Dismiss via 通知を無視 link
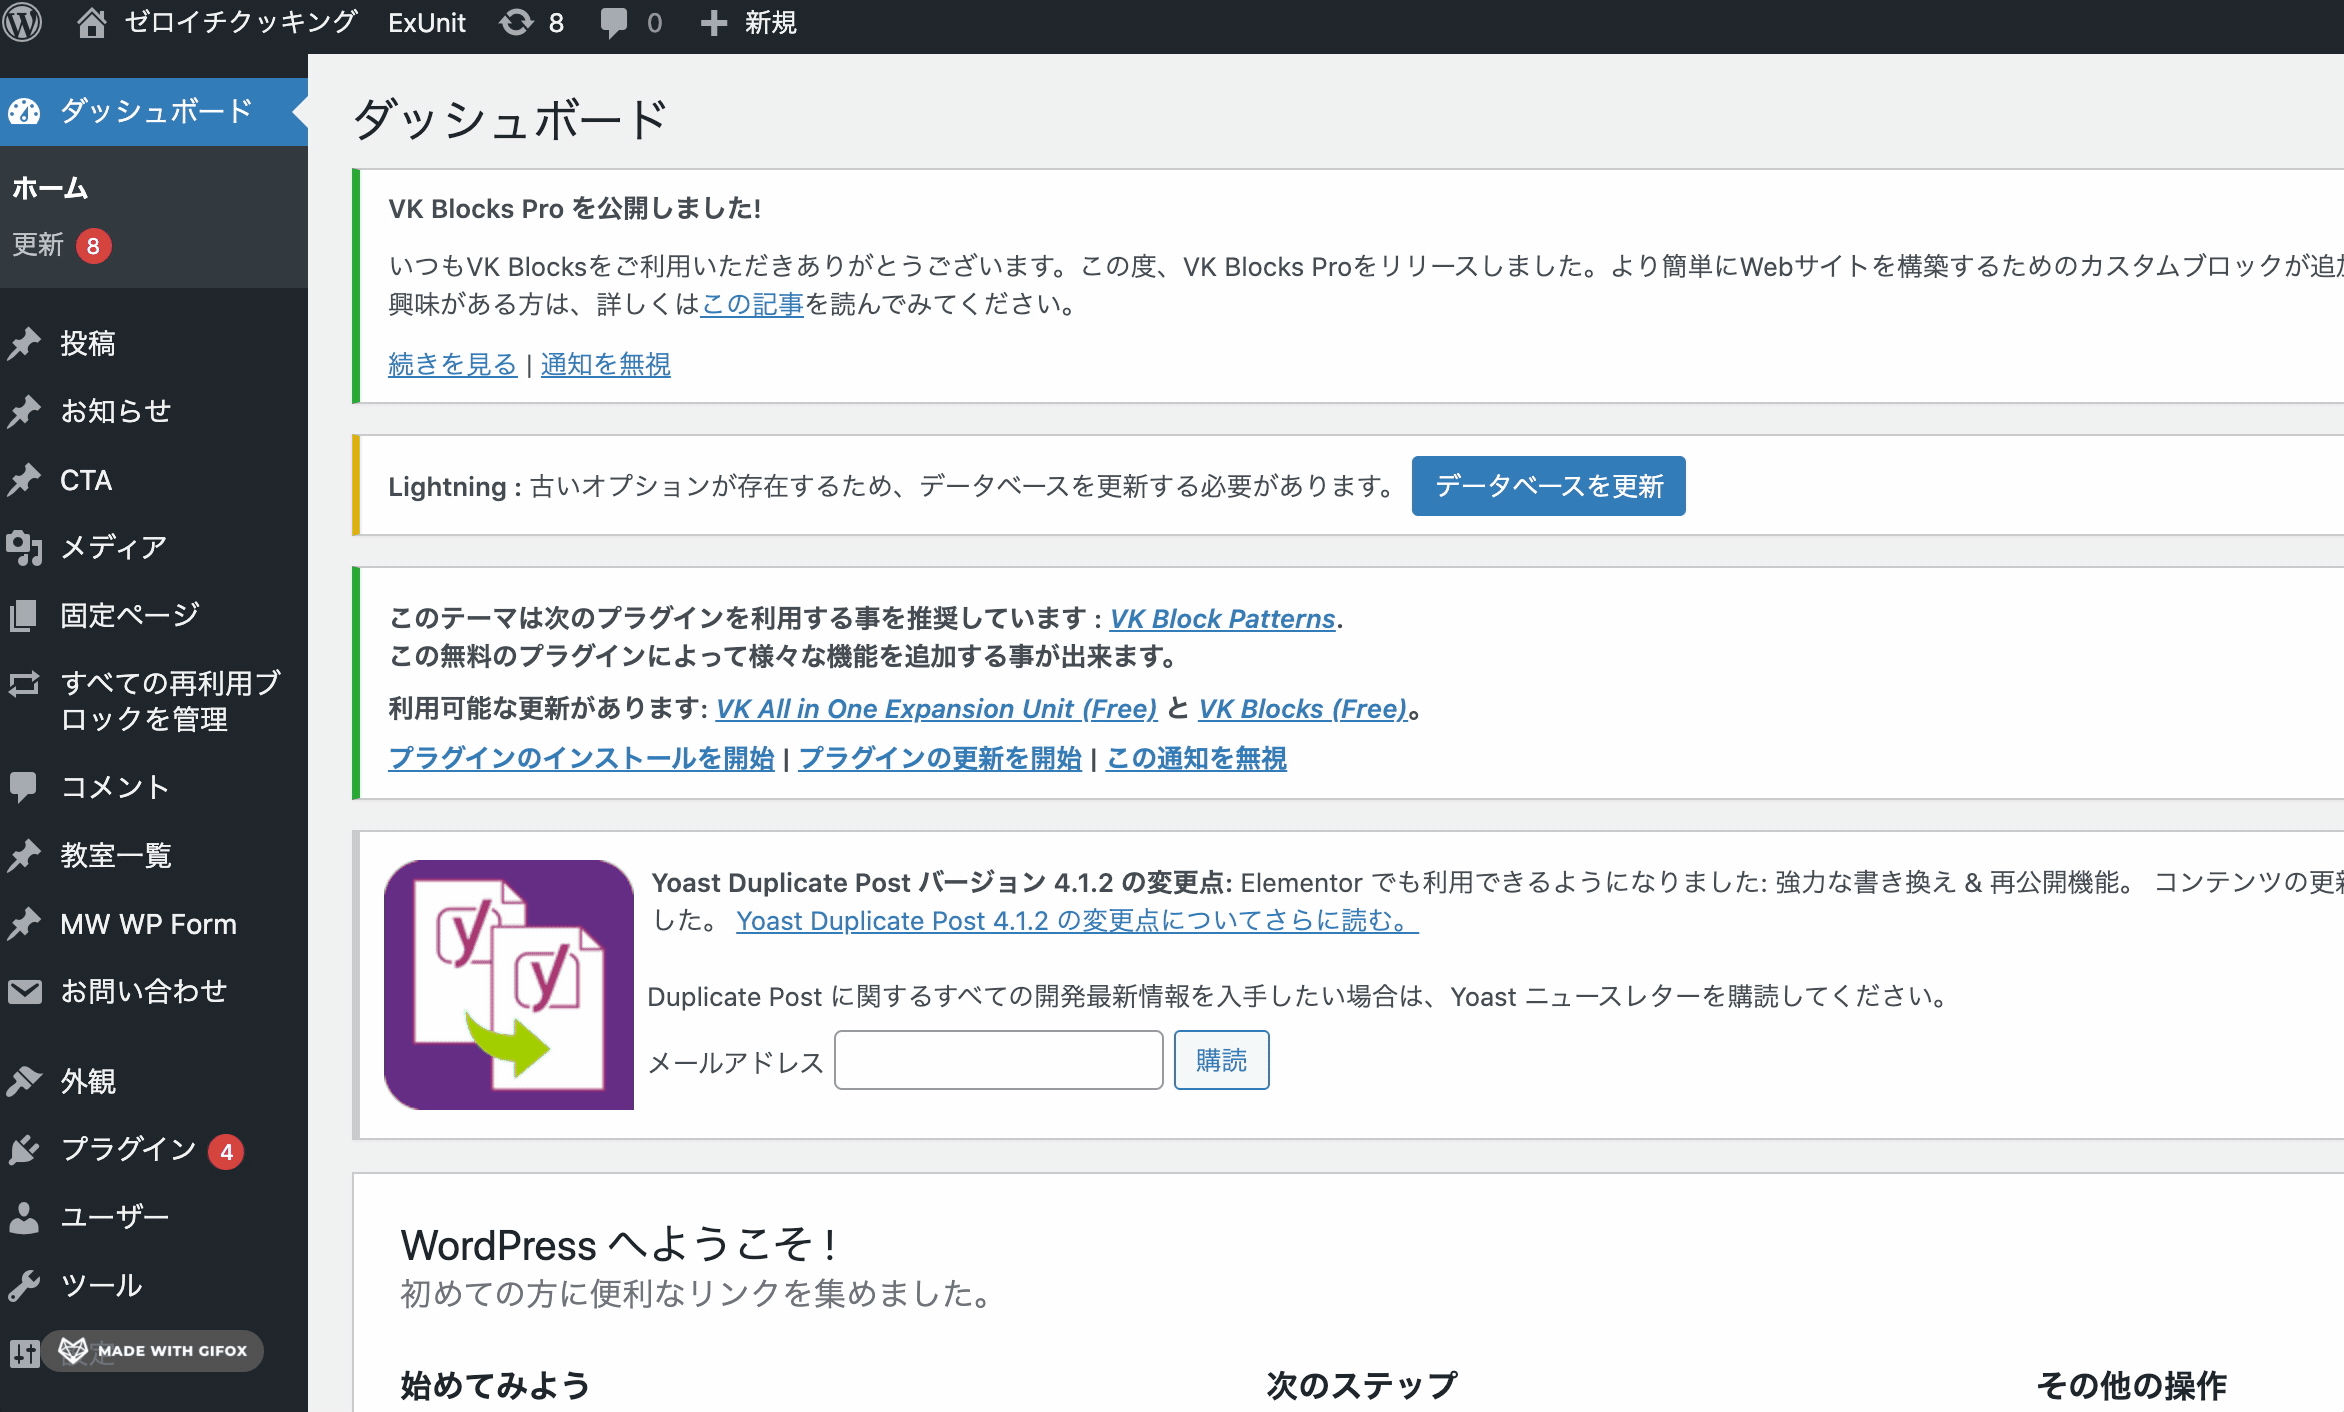This screenshot has width=2344, height=1412. click(605, 364)
